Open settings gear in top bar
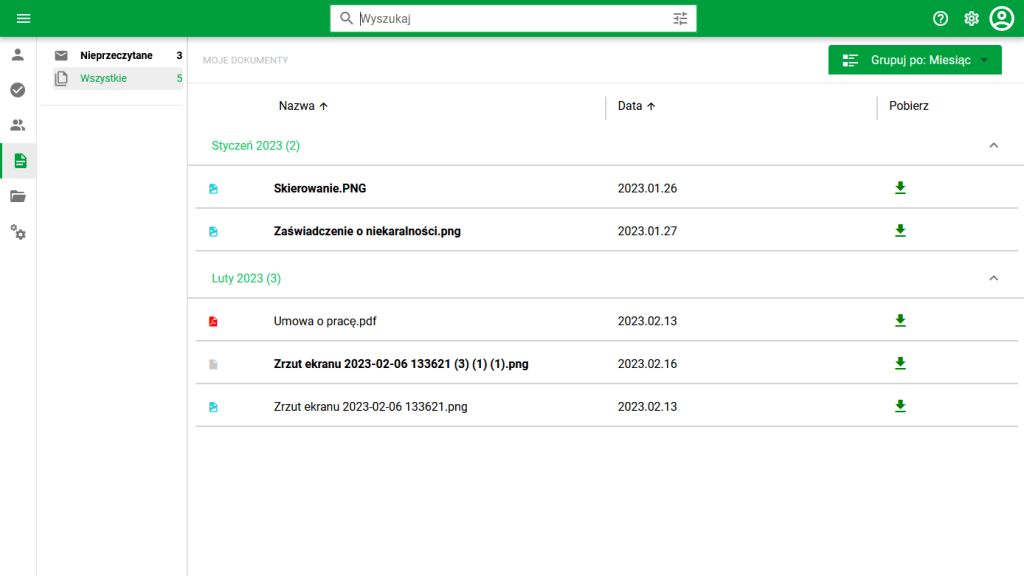1024x576 pixels. [x=972, y=18]
